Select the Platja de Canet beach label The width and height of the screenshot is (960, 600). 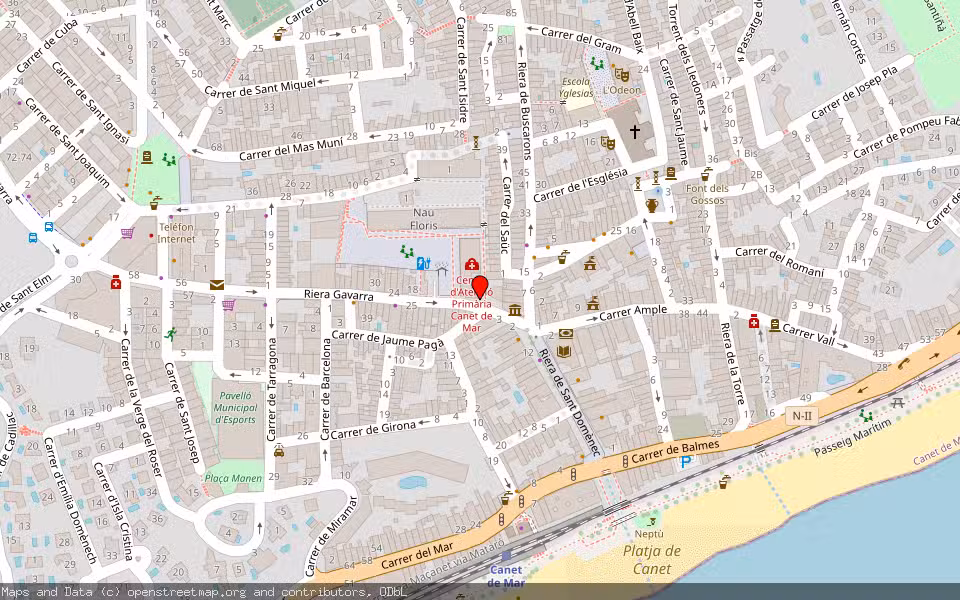click(652, 560)
